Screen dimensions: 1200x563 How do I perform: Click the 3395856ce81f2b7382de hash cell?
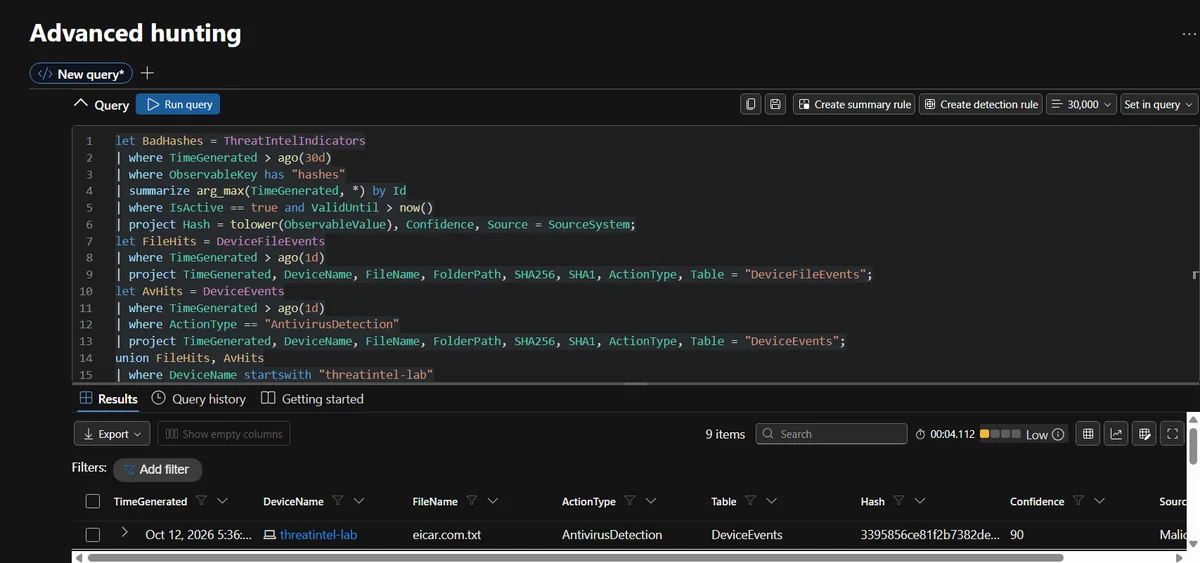930,535
